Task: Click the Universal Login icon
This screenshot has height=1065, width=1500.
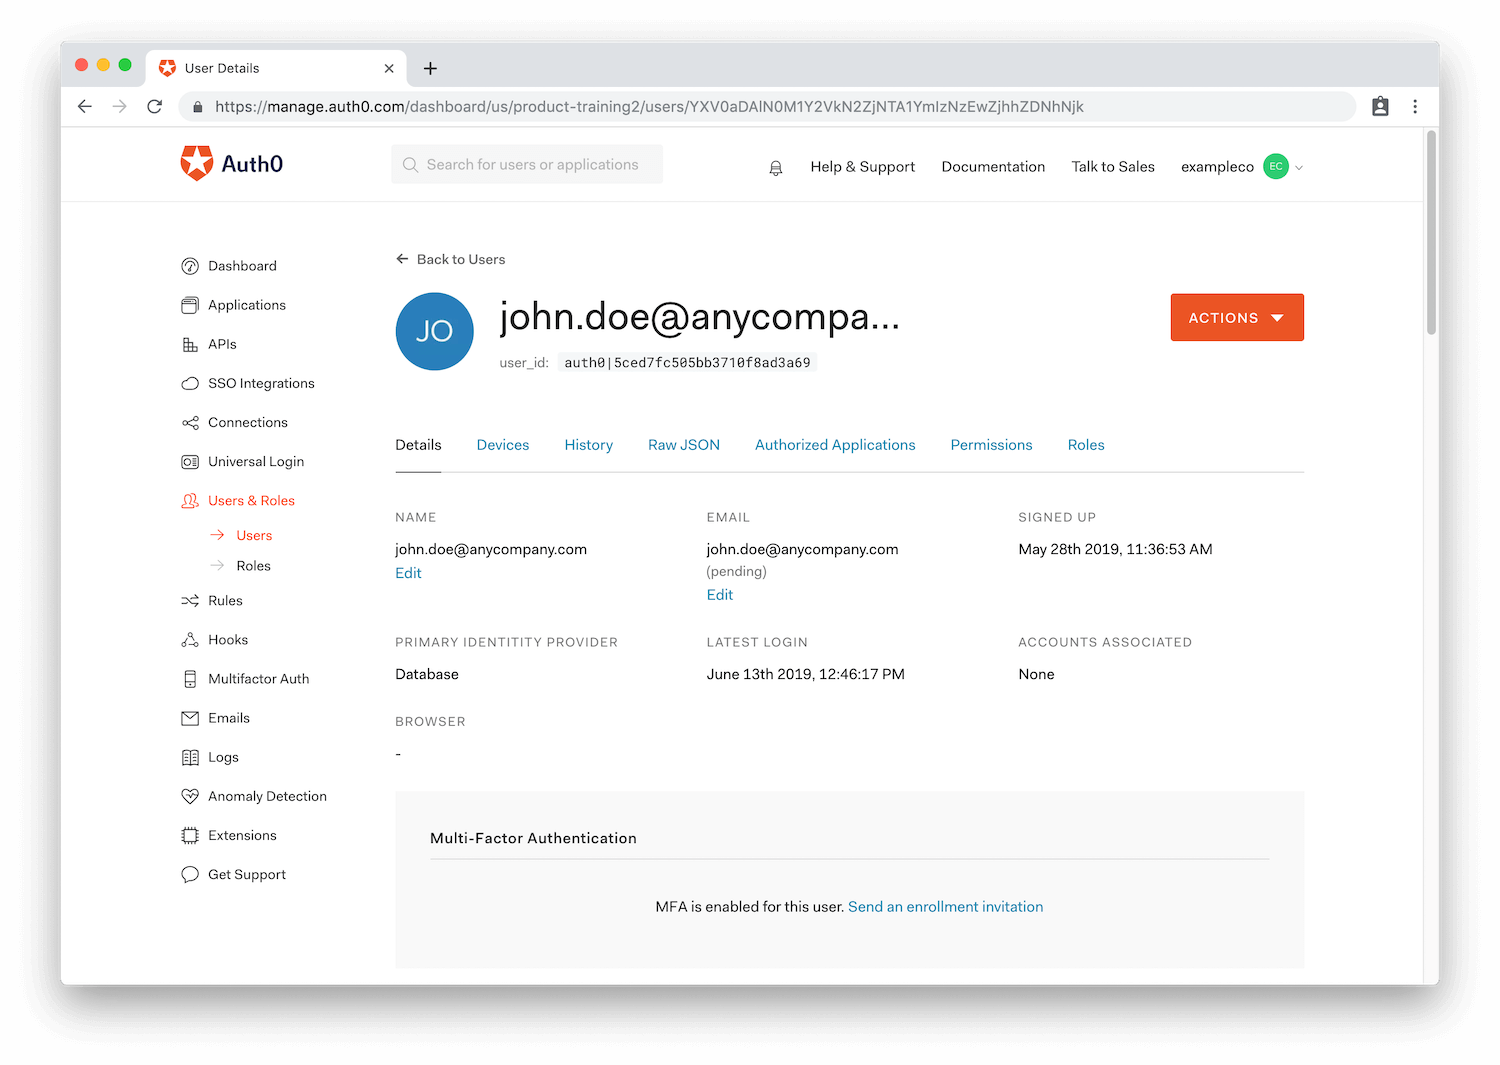Action: point(190,461)
